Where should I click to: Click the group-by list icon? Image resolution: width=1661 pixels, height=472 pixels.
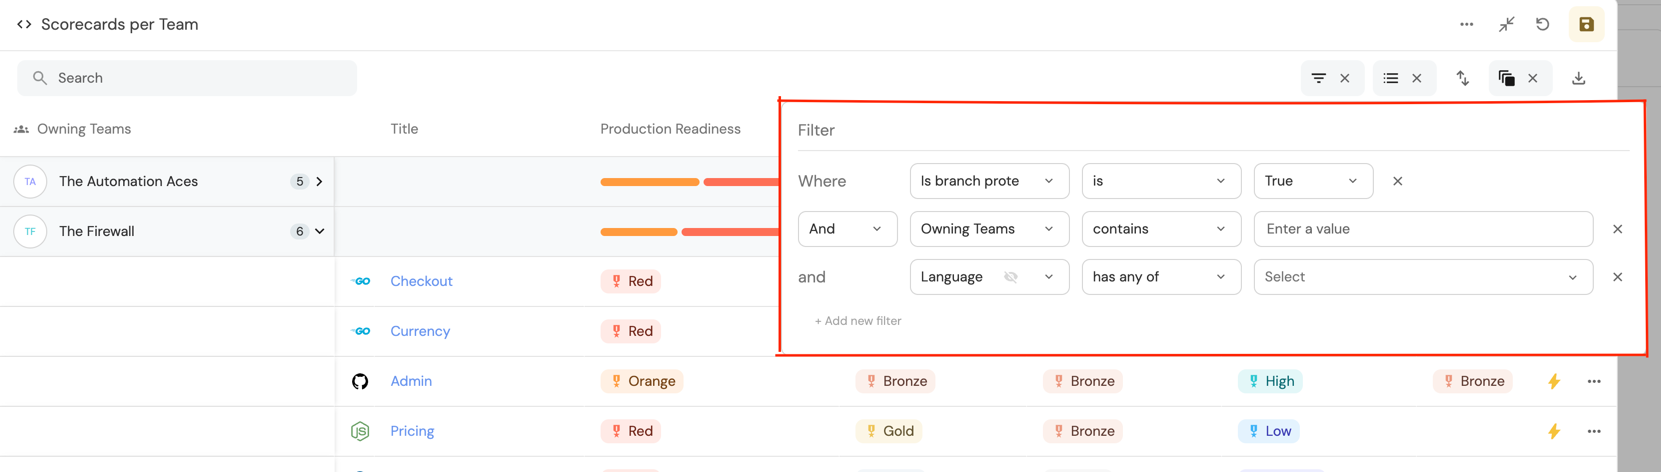[1391, 78]
